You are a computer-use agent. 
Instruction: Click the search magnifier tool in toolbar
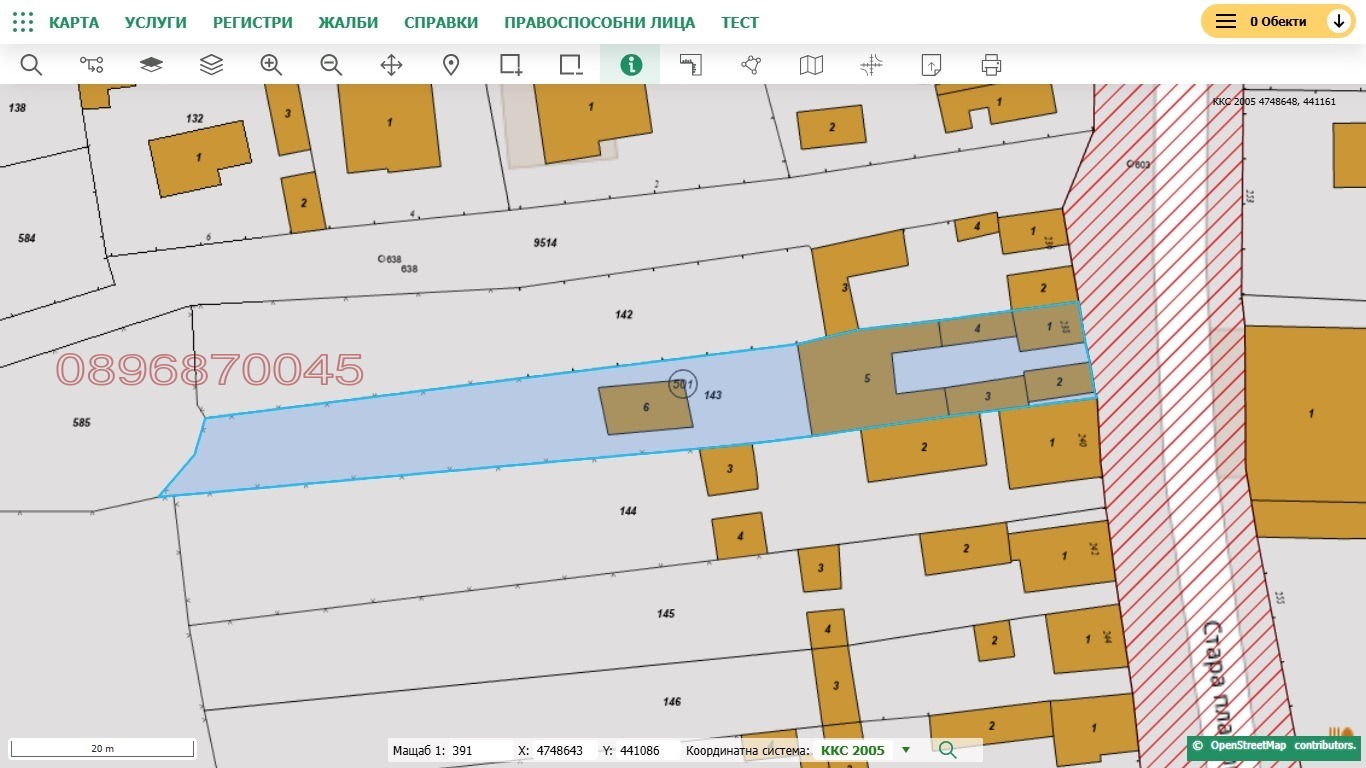click(31, 65)
